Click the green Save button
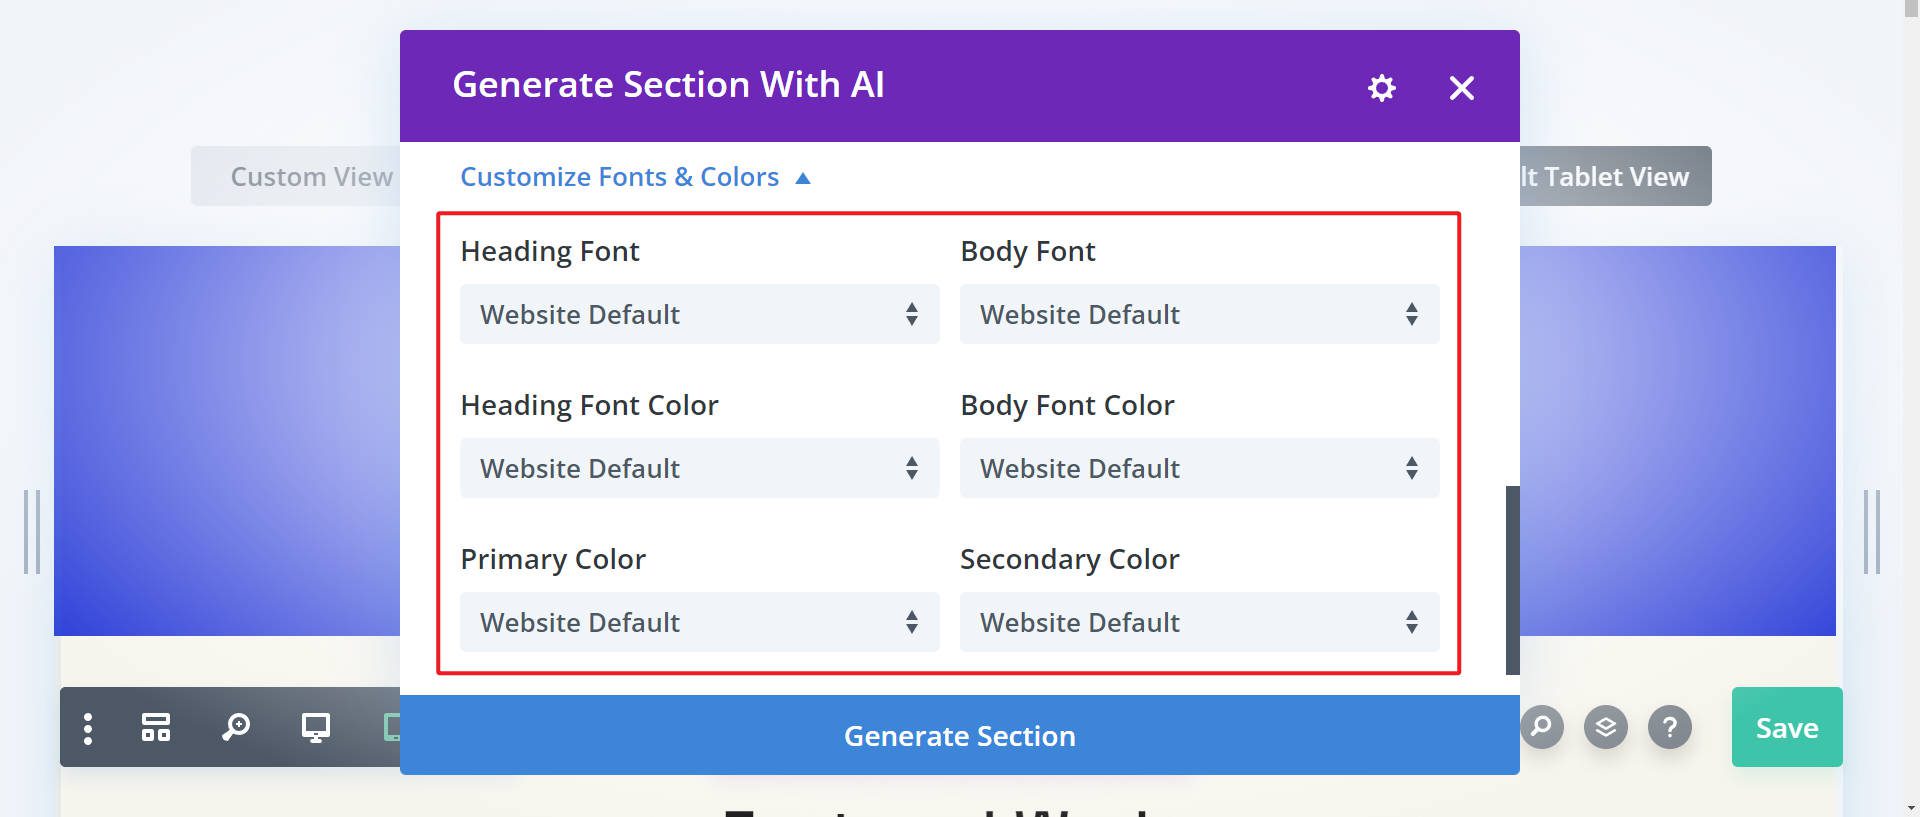The image size is (1920, 817). [x=1787, y=727]
